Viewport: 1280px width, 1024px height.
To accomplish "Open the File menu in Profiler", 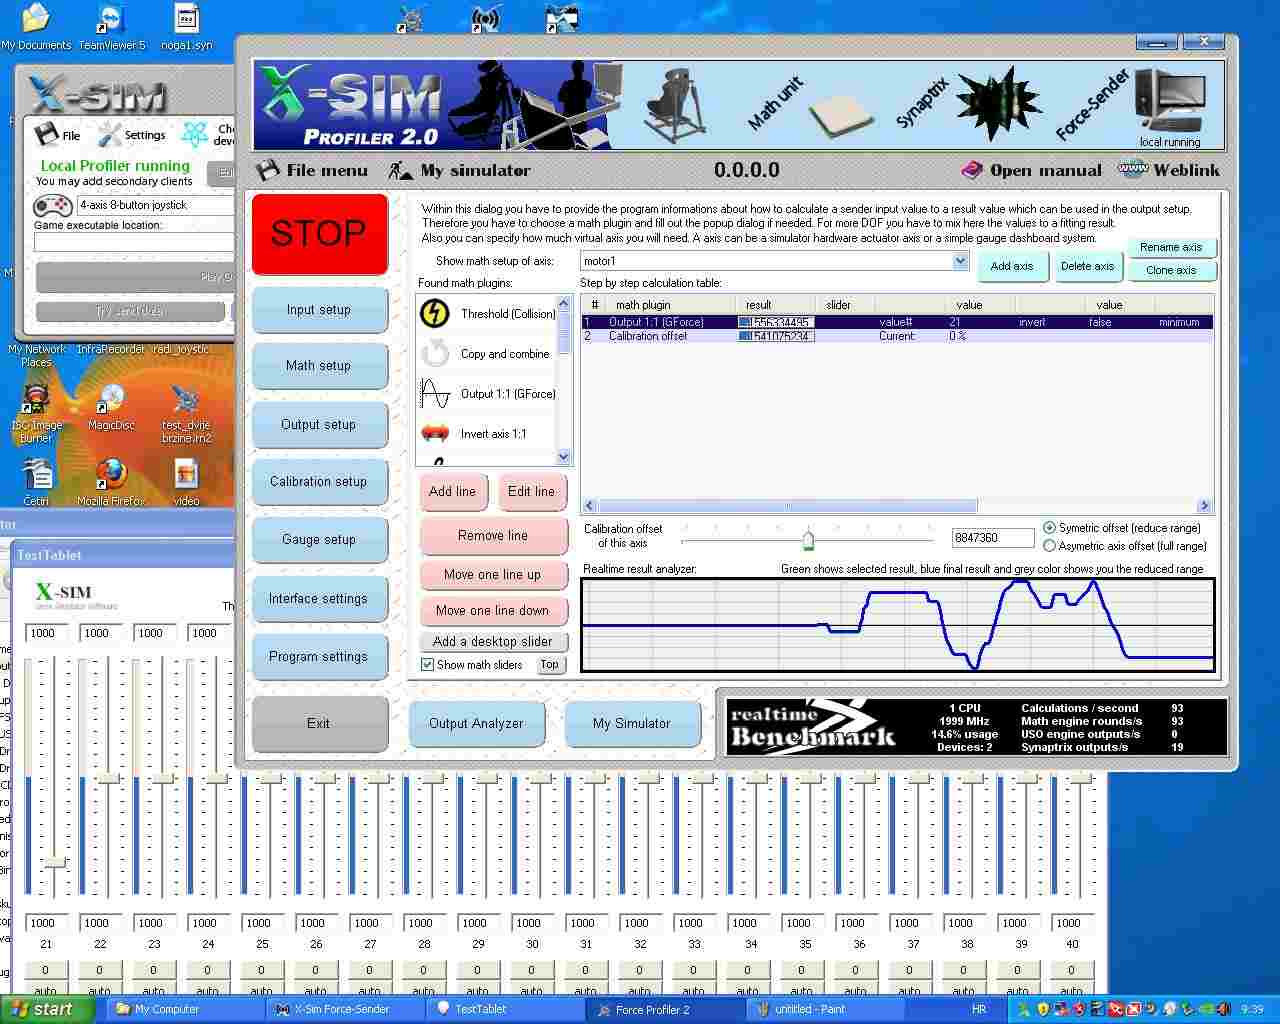I will pos(312,170).
